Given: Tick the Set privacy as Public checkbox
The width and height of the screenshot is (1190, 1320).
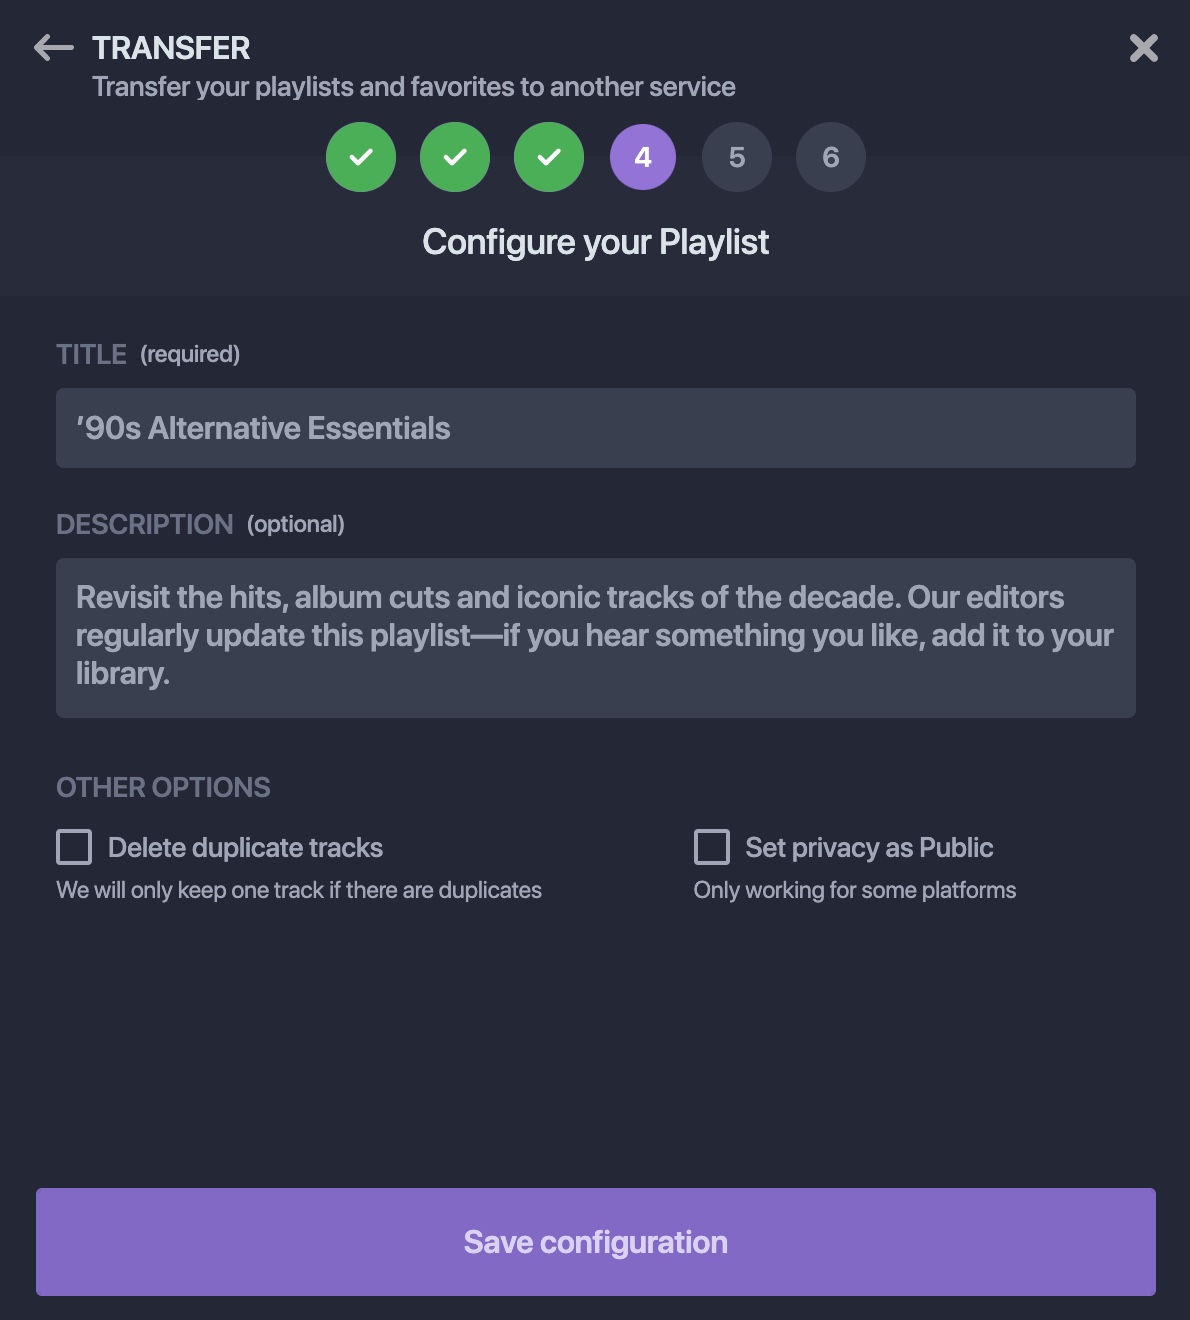Looking at the screenshot, I should coord(712,847).
